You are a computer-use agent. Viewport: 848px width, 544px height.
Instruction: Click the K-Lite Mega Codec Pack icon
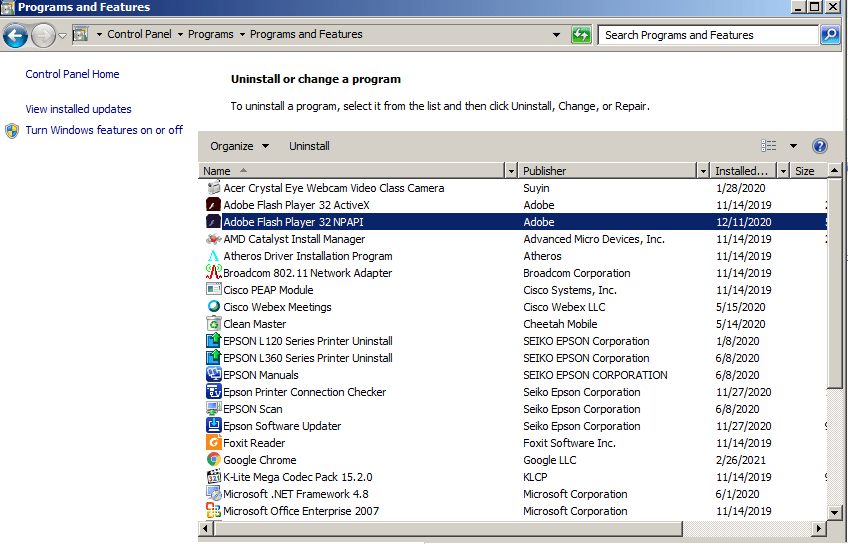point(214,477)
